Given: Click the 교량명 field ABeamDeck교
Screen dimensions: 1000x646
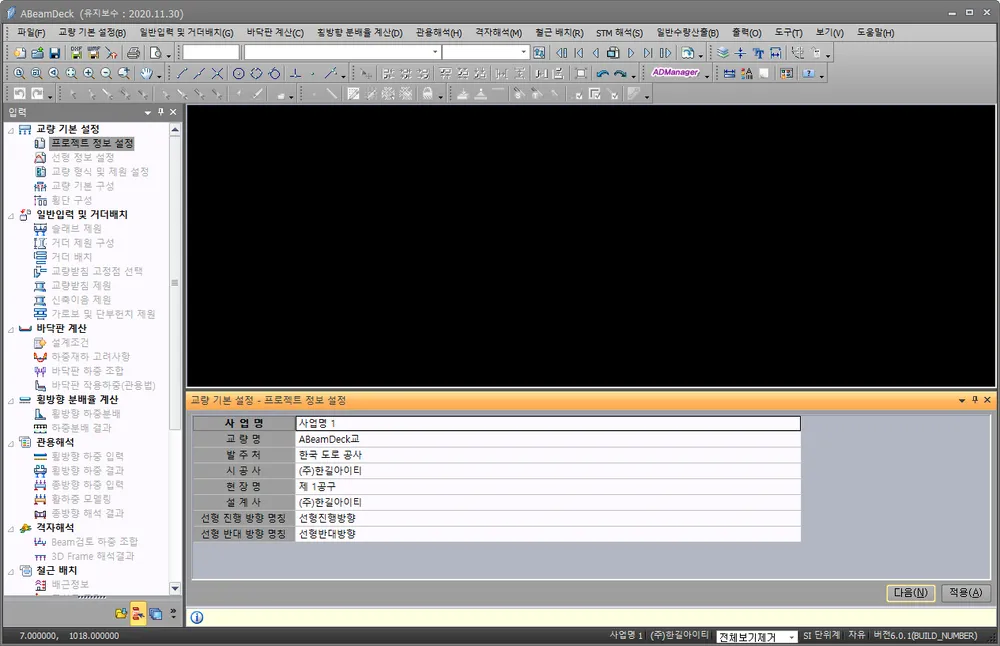Looking at the screenshot, I should [548, 439].
